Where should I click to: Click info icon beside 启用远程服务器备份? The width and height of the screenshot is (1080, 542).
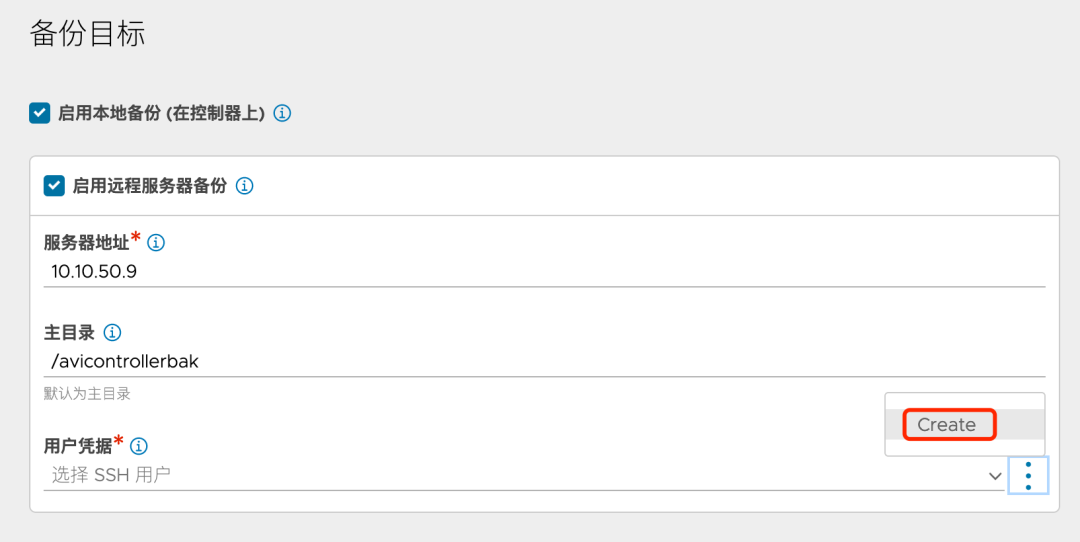point(244,186)
